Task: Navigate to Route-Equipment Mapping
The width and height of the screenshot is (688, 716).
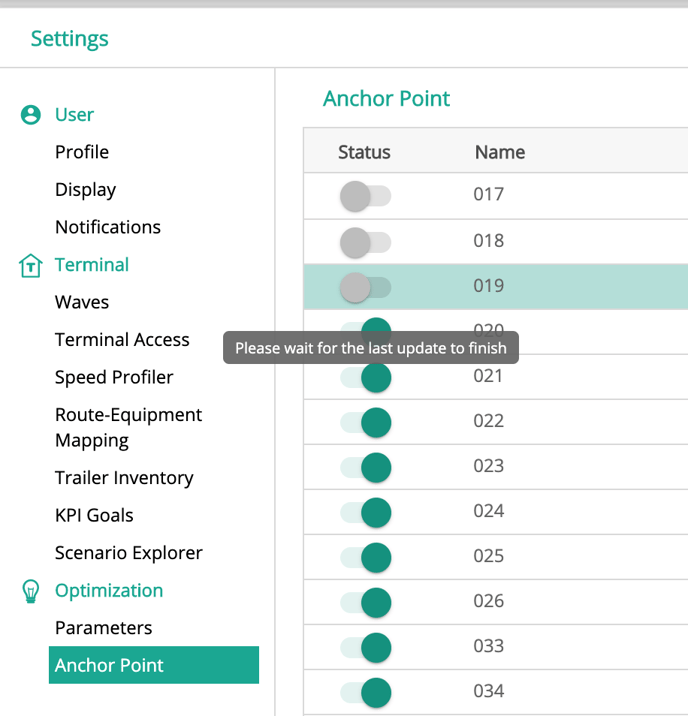Action: tap(128, 427)
